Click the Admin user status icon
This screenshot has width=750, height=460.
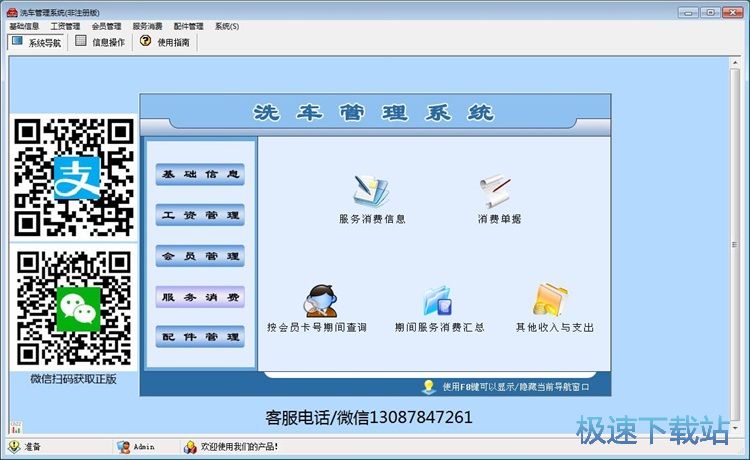click(x=123, y=447)
